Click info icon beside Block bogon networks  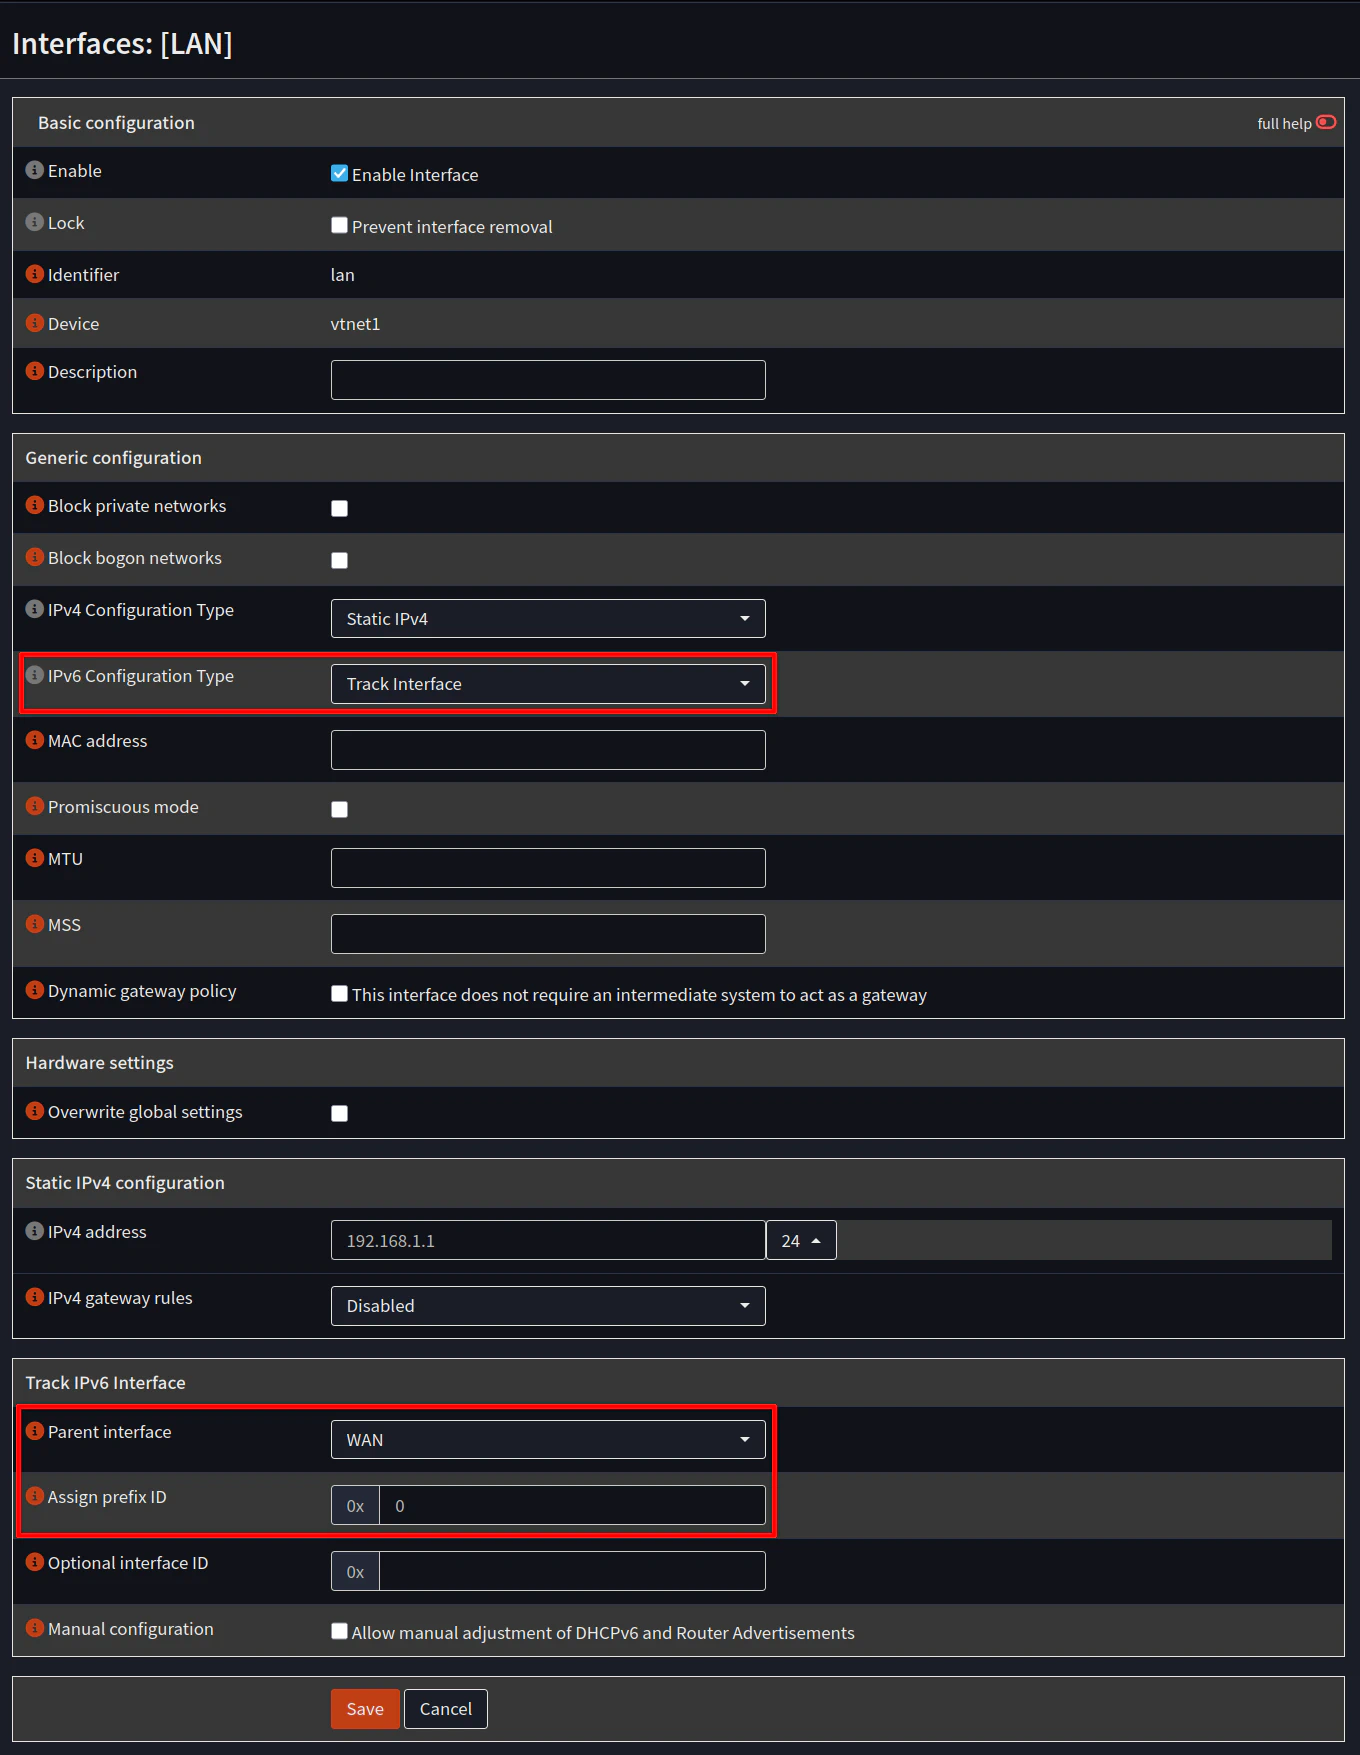34,557
